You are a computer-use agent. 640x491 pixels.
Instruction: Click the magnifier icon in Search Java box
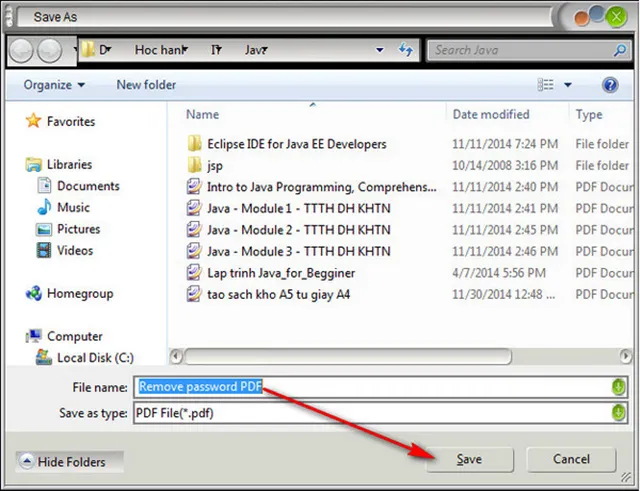tap(620, 50)
